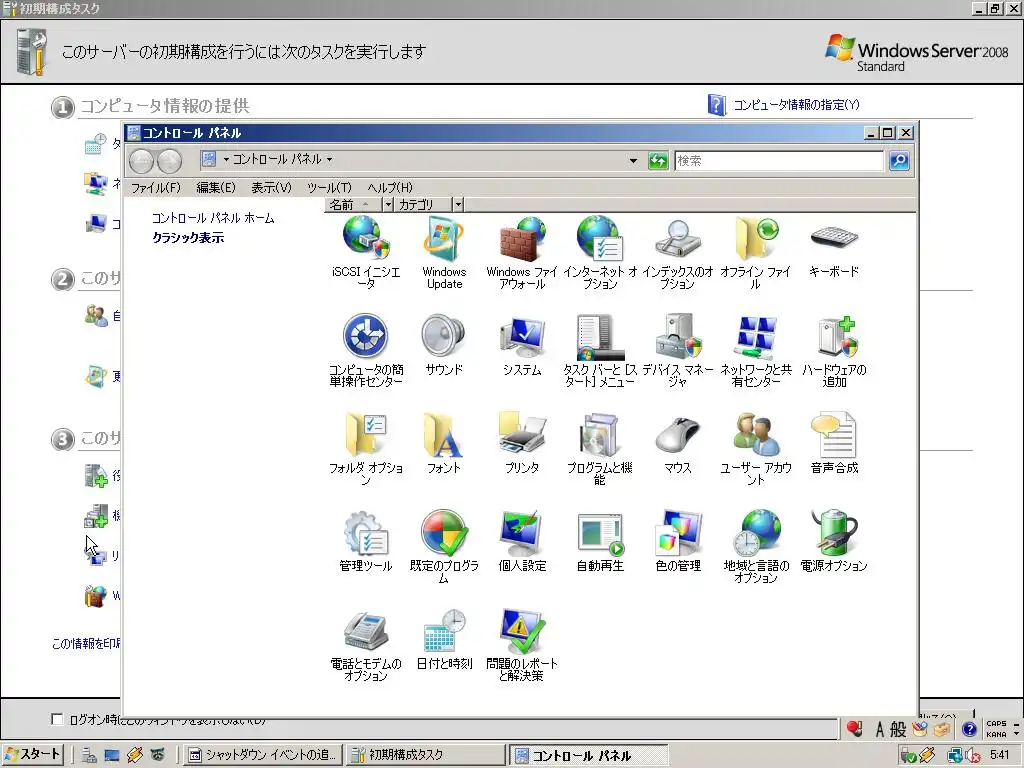Expand the コントロール パネル breadcrumb arrow
Viewport: 1024px width, 768px height.
pyautogui.click(x=329, y=159)
